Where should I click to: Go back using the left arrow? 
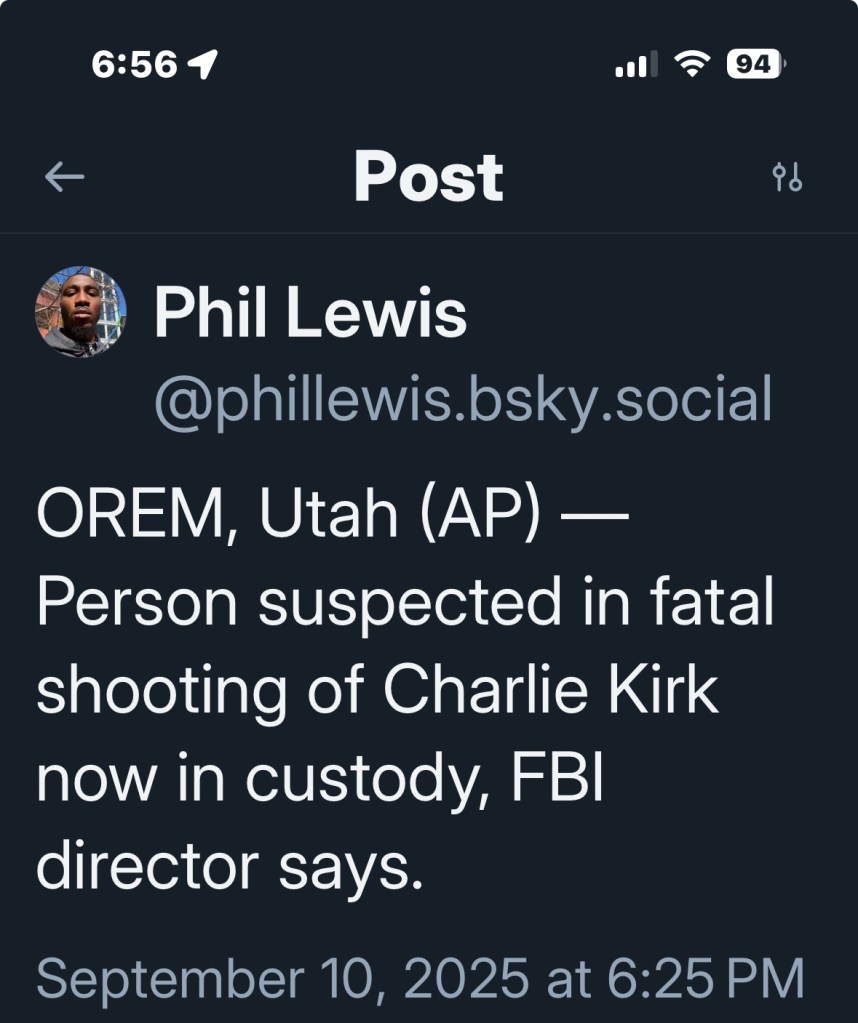65,178
